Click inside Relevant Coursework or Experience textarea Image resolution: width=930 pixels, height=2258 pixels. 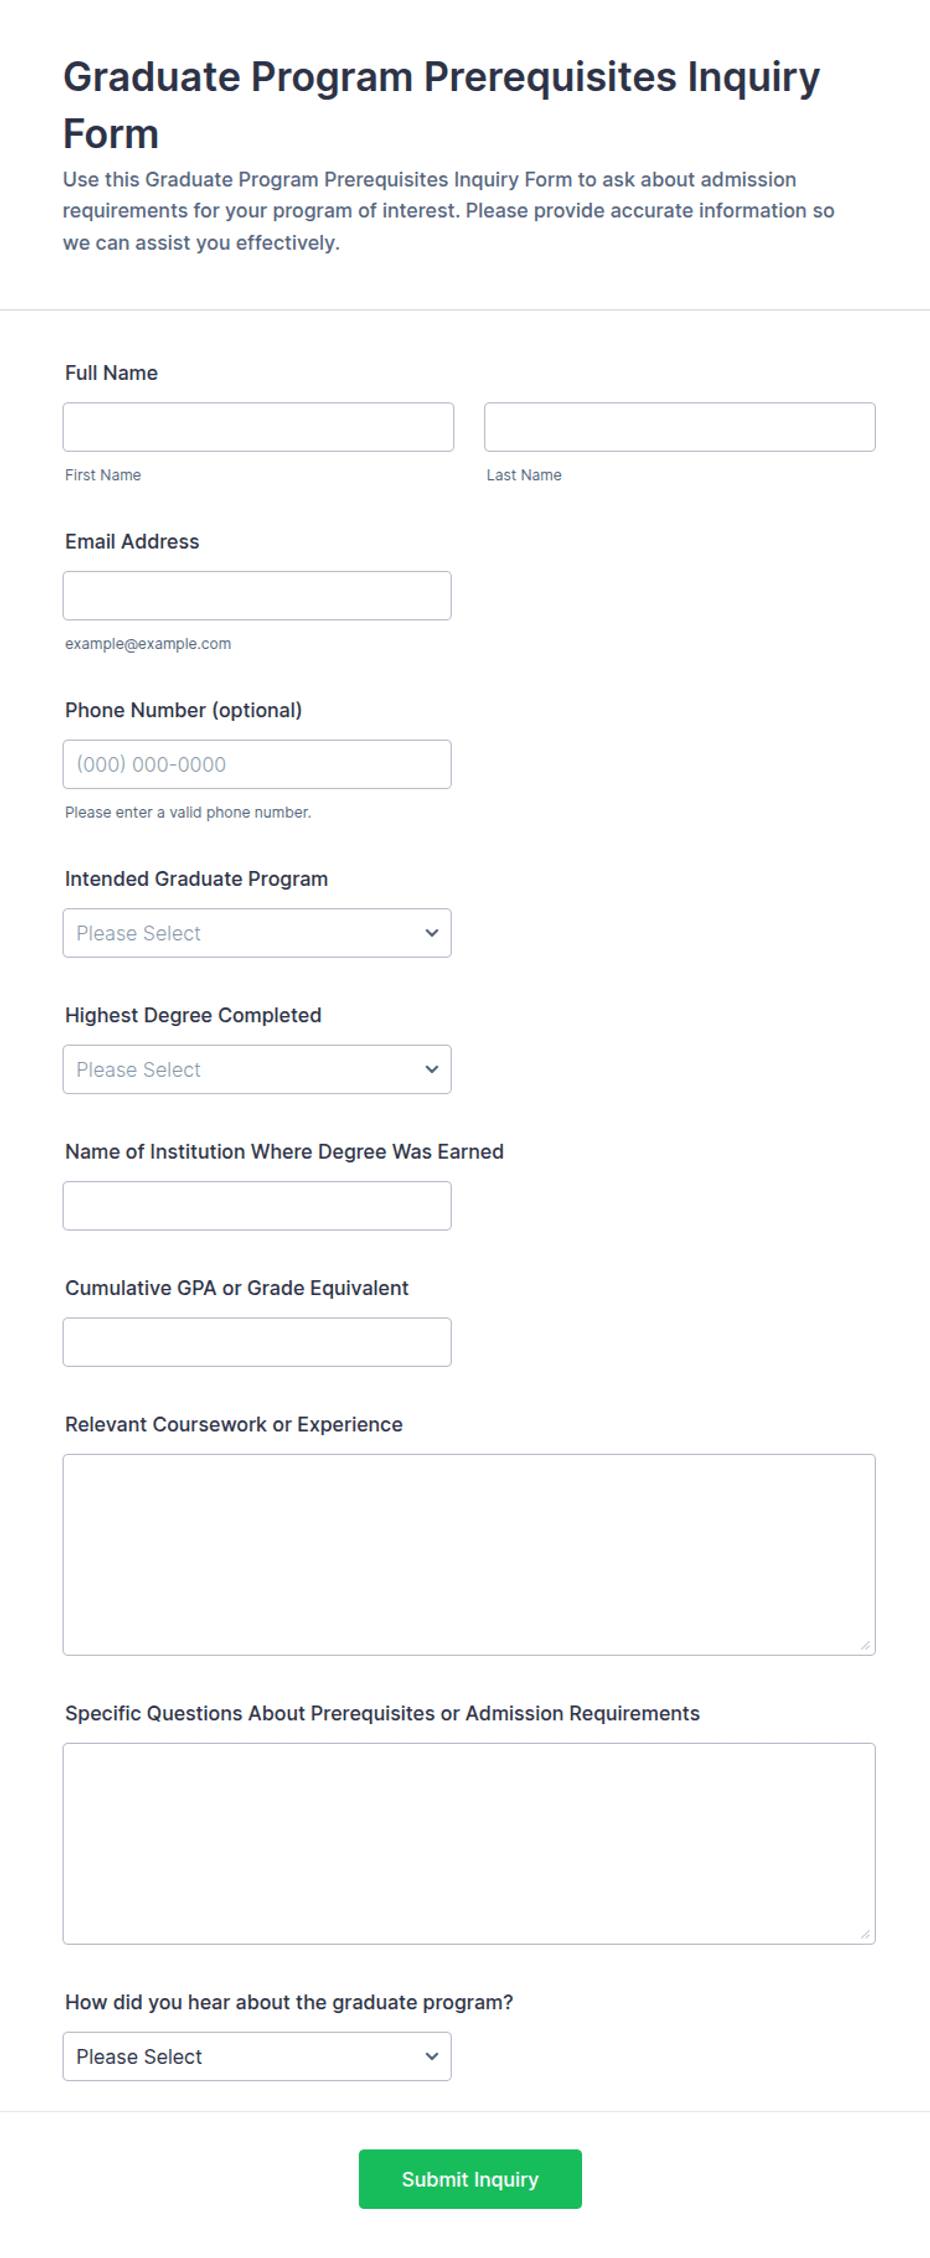click(469, 1555)
